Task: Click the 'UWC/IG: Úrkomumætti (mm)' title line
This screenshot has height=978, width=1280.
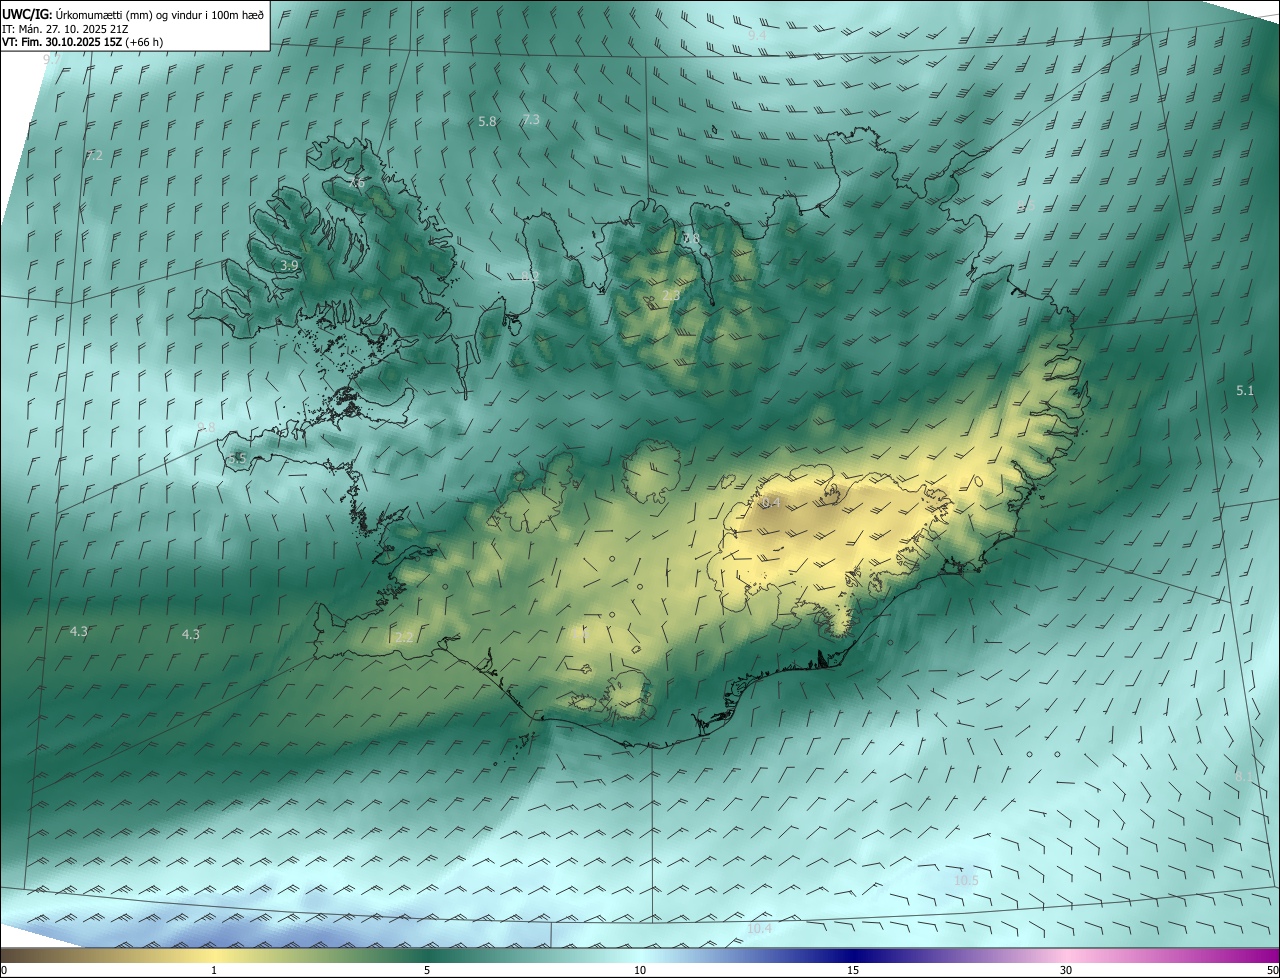Action: [x=133, y=13]
